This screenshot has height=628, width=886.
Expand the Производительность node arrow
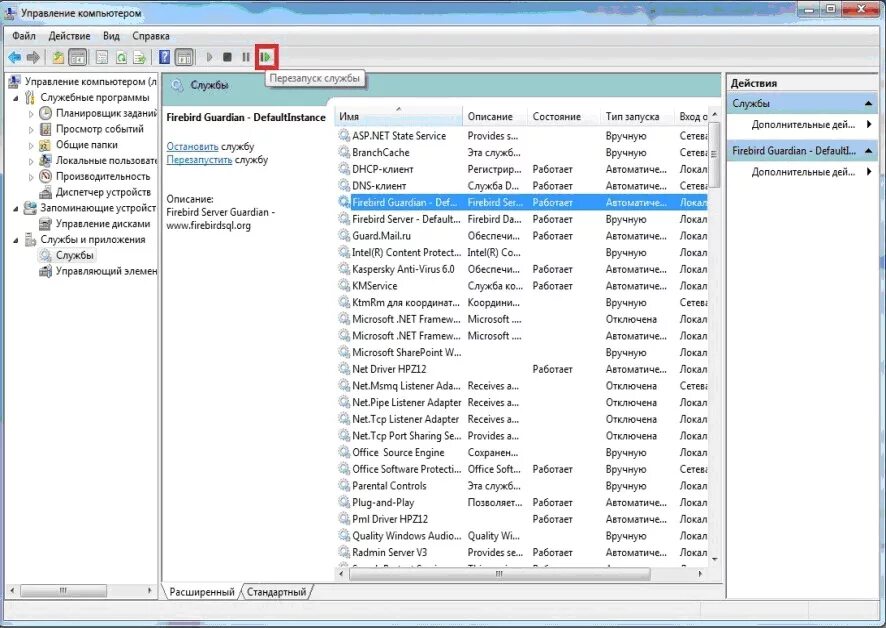pyautogui.click(x=31, y=177)
